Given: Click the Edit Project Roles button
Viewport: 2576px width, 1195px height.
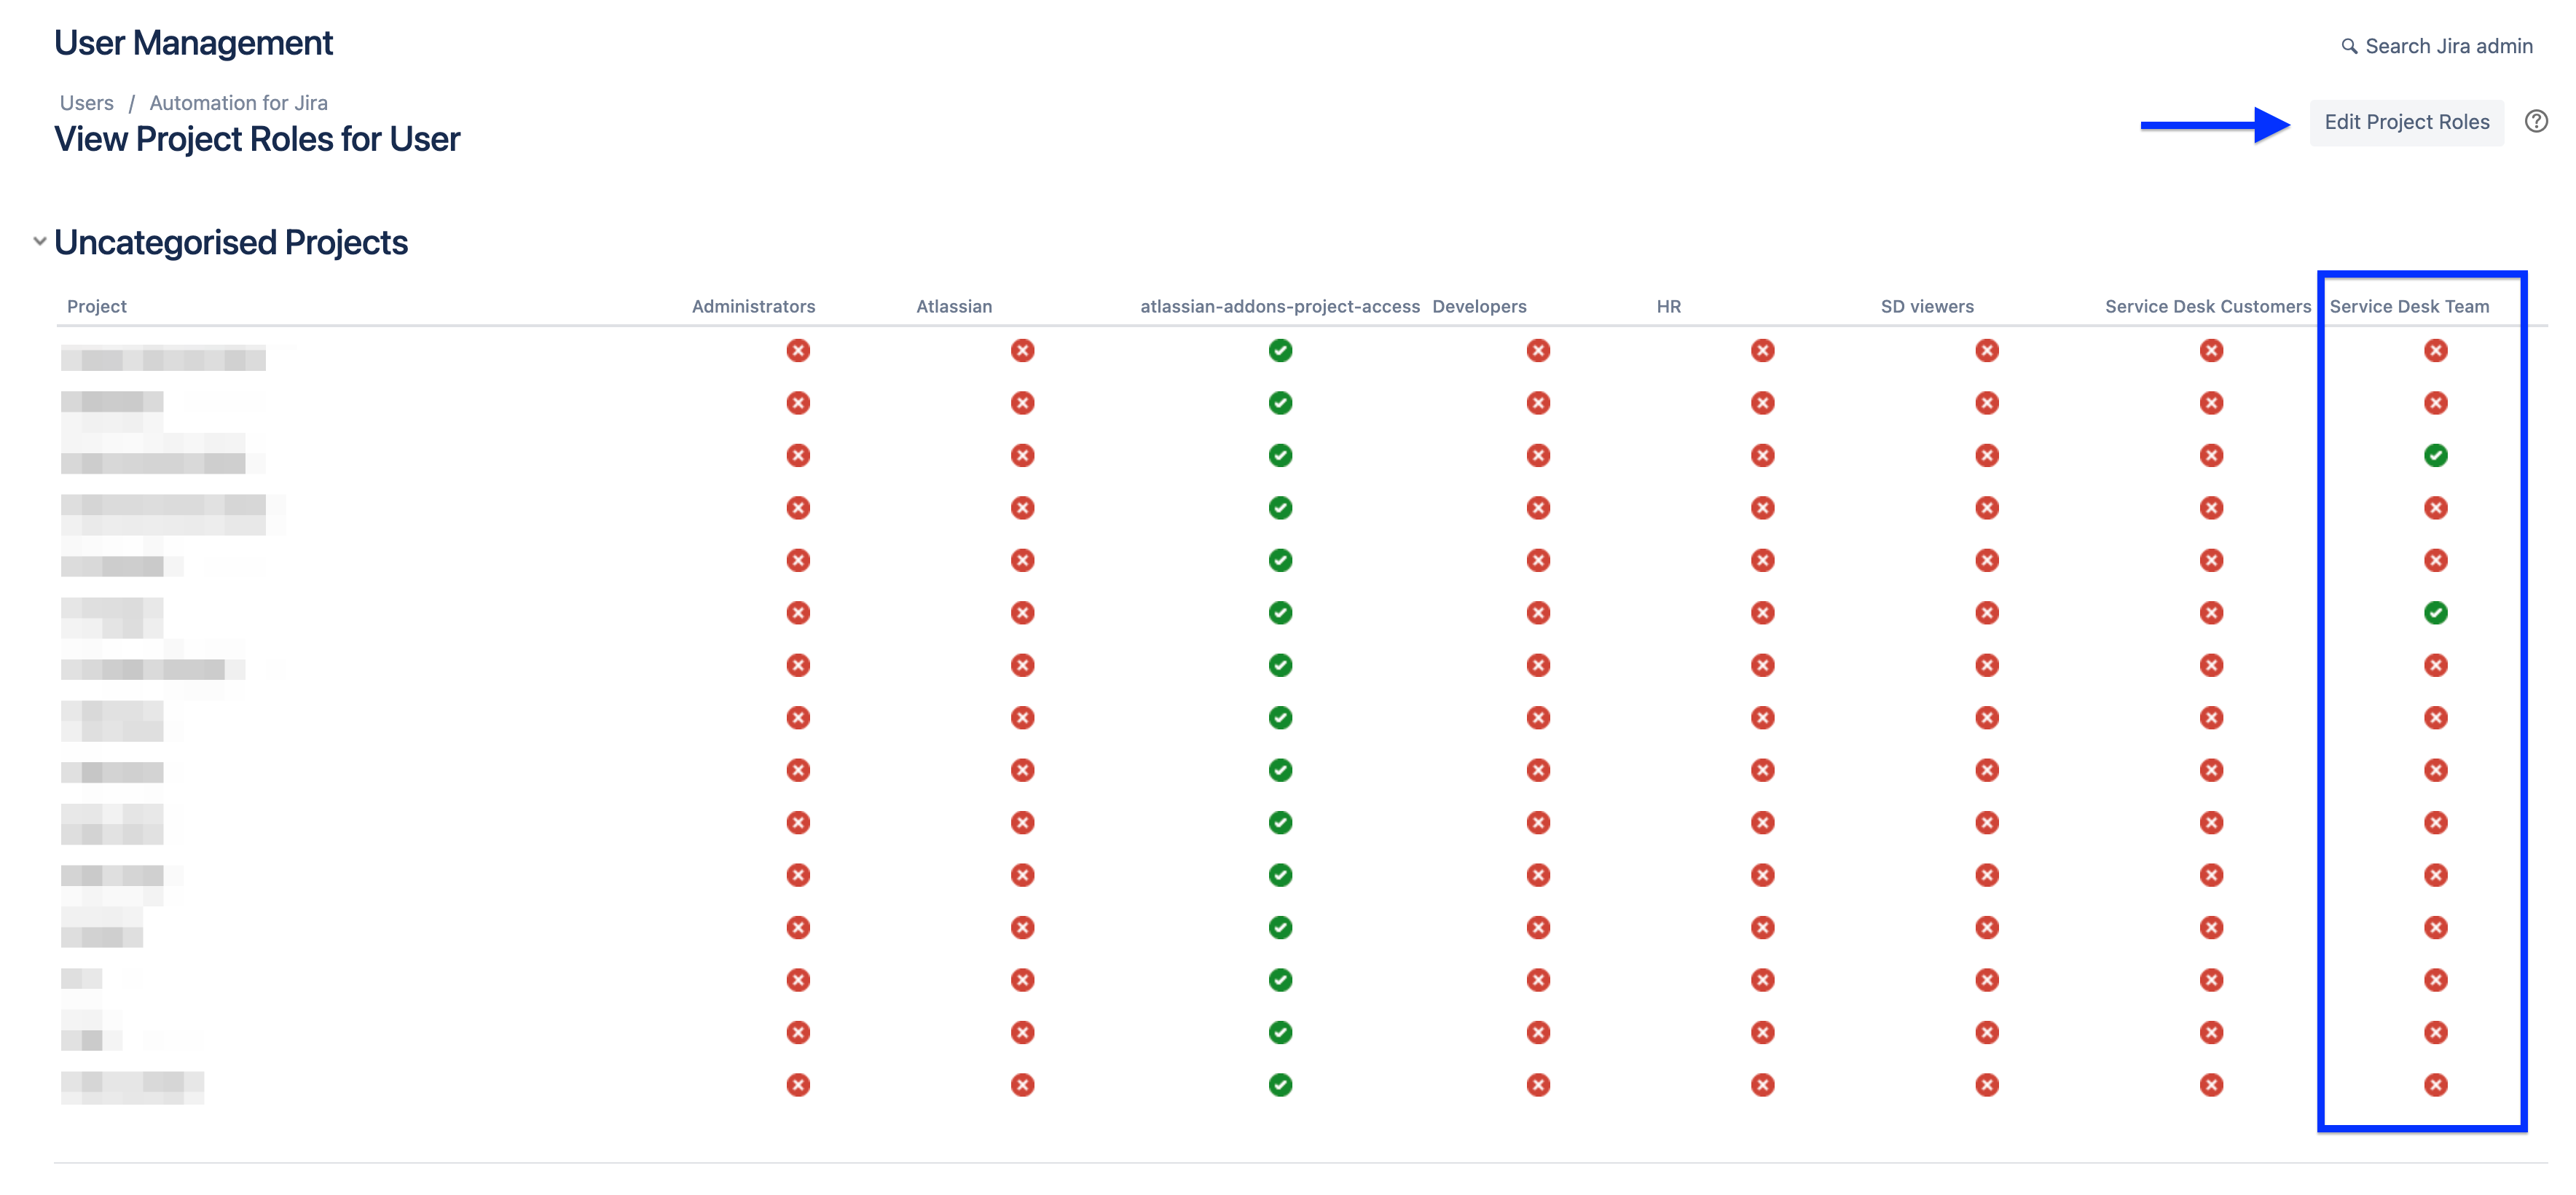Looking at the screenshot, I should click(x=2406, y=121).
